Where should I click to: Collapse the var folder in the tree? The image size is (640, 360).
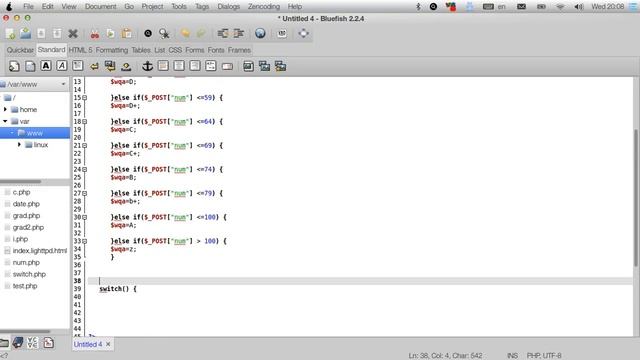pos(5,121)
